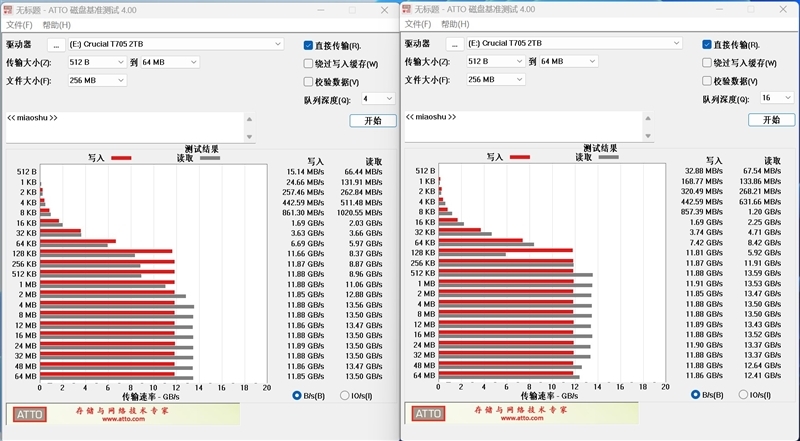Open 256 MB file size dropdown, left window
Screen dimensions: 800x441
click(97, 81)
